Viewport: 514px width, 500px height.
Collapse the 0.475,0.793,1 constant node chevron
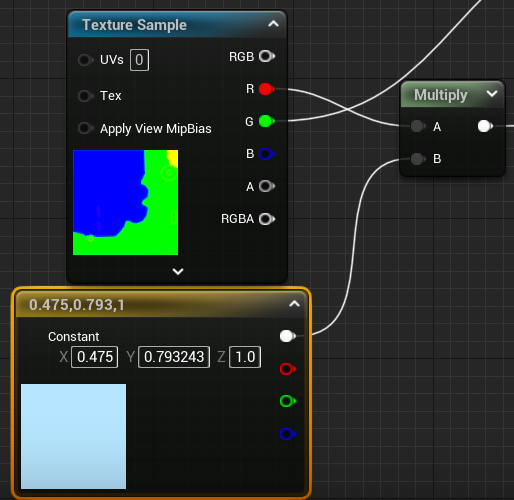coord(294,304)
